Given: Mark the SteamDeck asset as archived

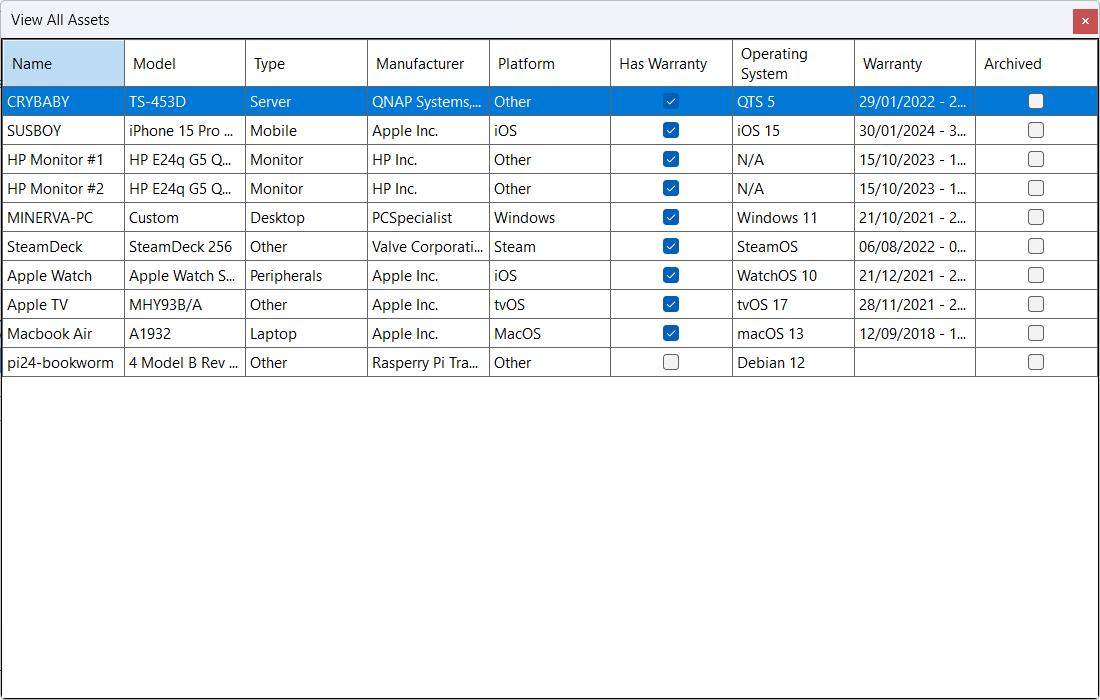Looking at the screenshot, I should (1036, 246).
